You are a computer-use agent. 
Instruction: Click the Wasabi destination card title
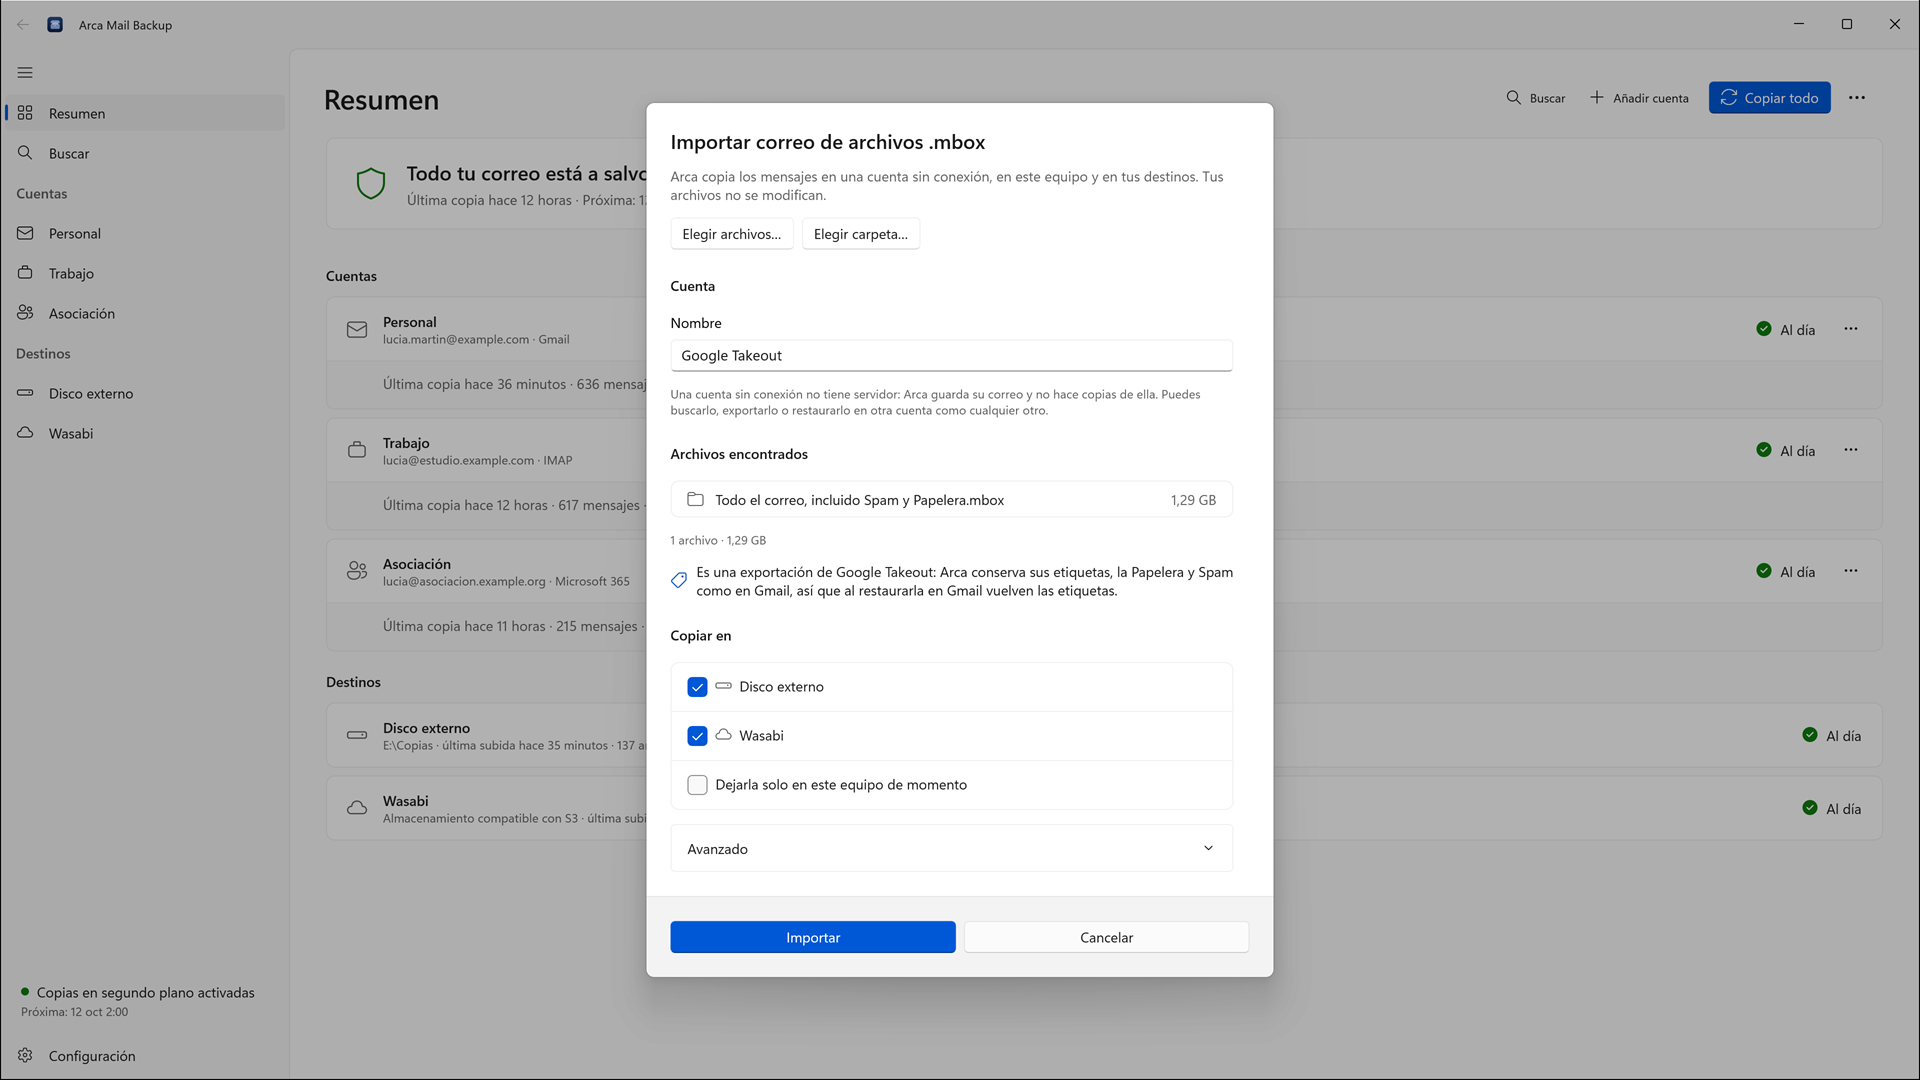tap(405, 801)
